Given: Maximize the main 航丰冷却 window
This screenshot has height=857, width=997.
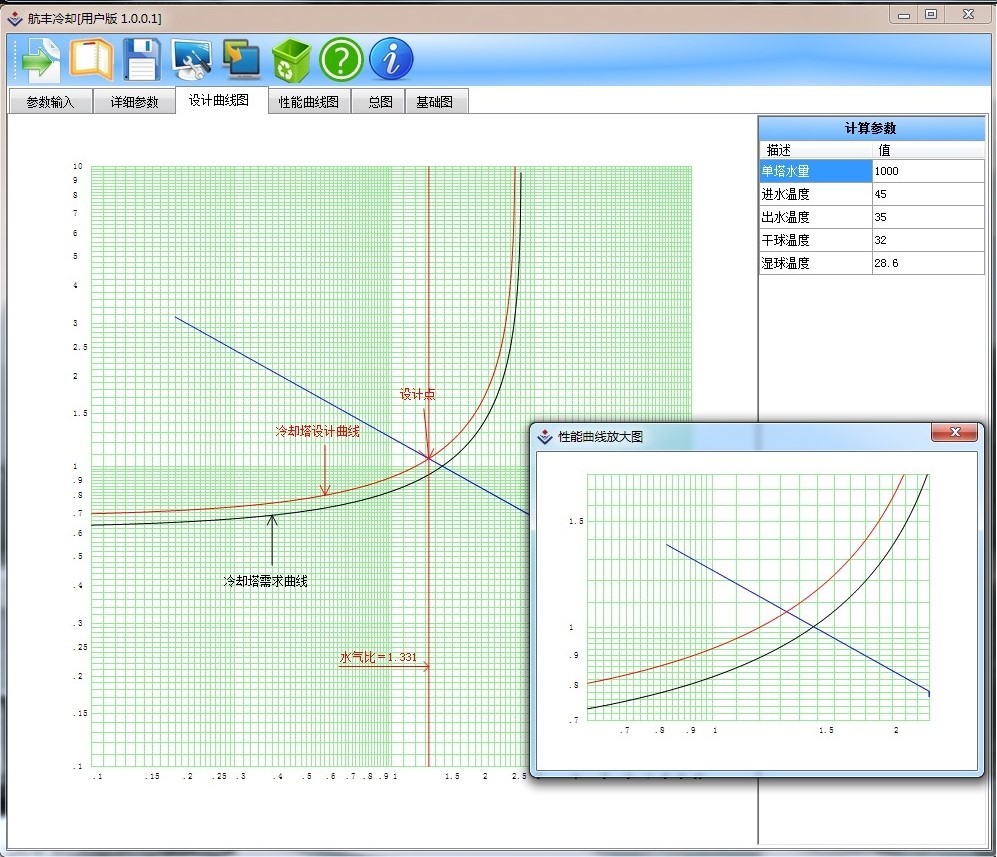Looking at the screenshot, I should [x=931, y=14].
